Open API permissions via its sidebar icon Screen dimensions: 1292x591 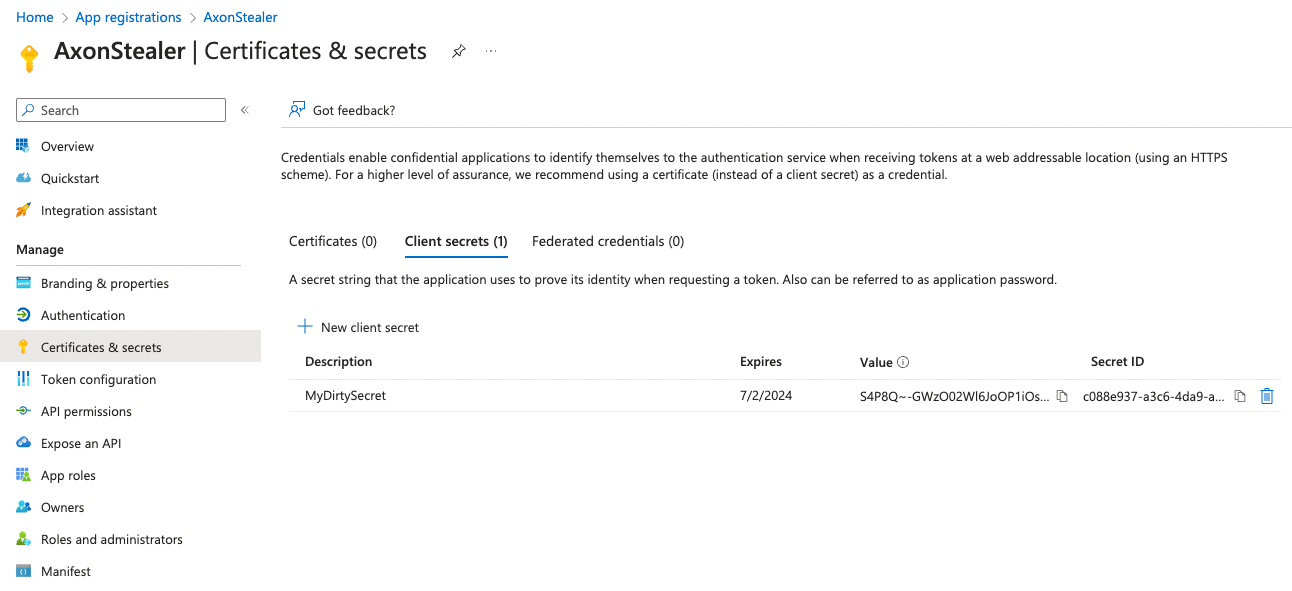coord(22,411)
